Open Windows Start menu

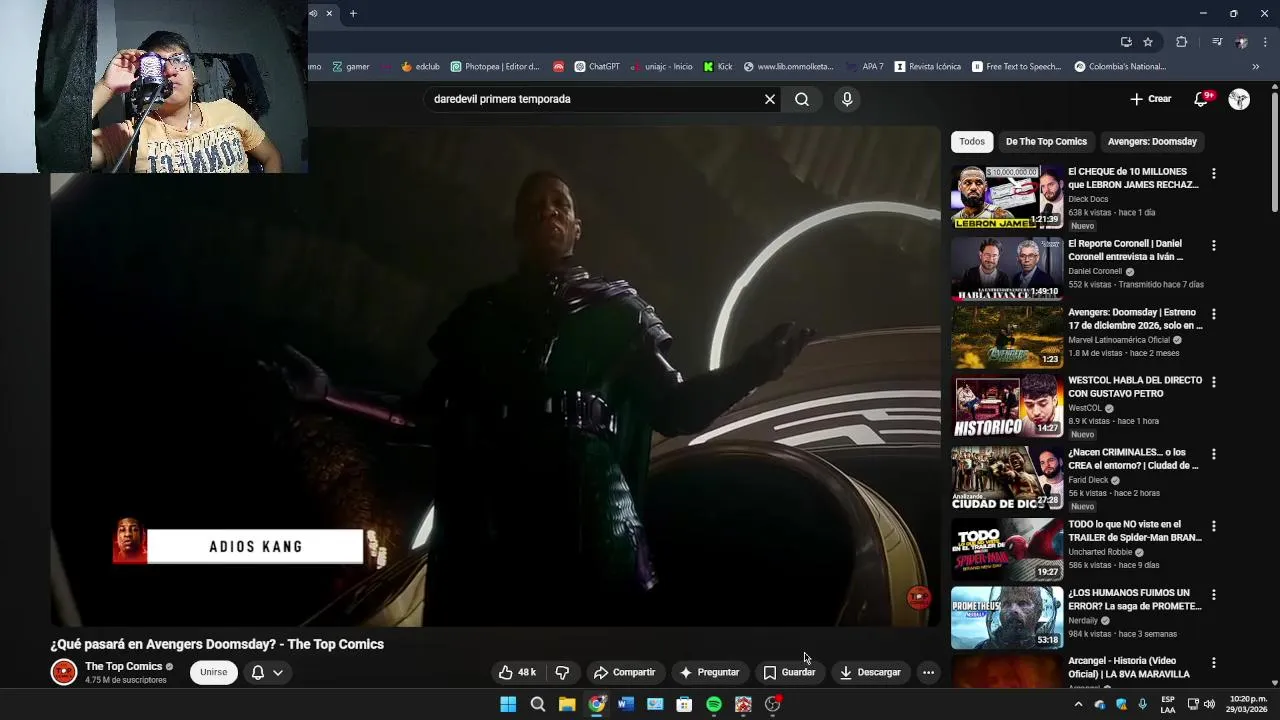pyautogui.click(x=508, y=704)
